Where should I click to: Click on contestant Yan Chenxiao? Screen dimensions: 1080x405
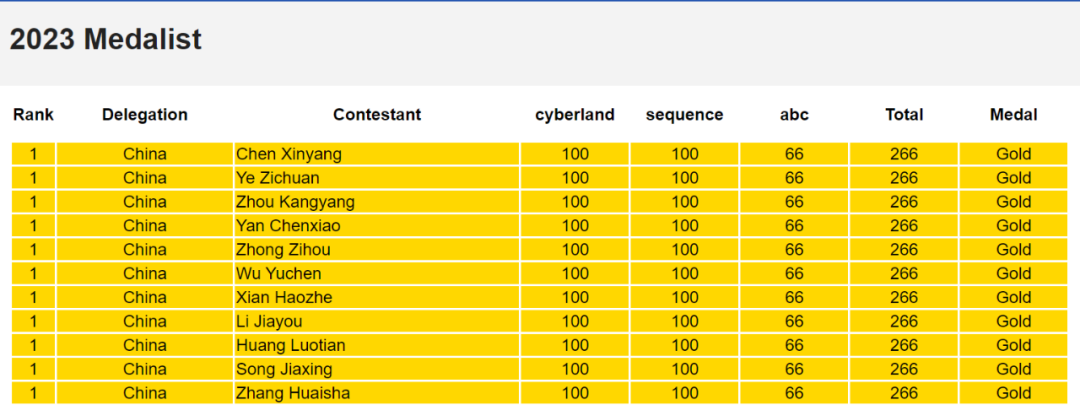pos(288,226)
